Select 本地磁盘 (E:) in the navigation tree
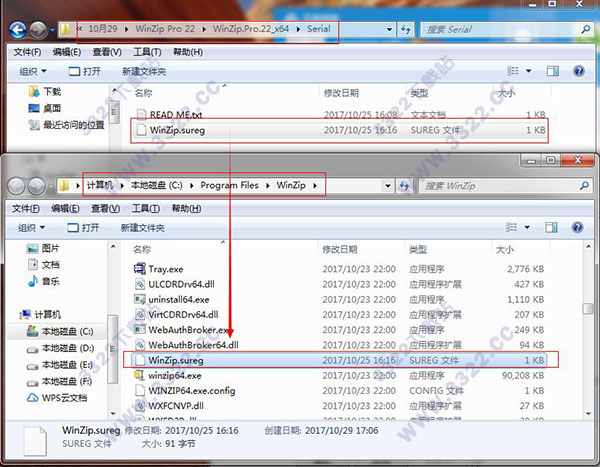Screen dimensions: 600x467 [60, 365]
